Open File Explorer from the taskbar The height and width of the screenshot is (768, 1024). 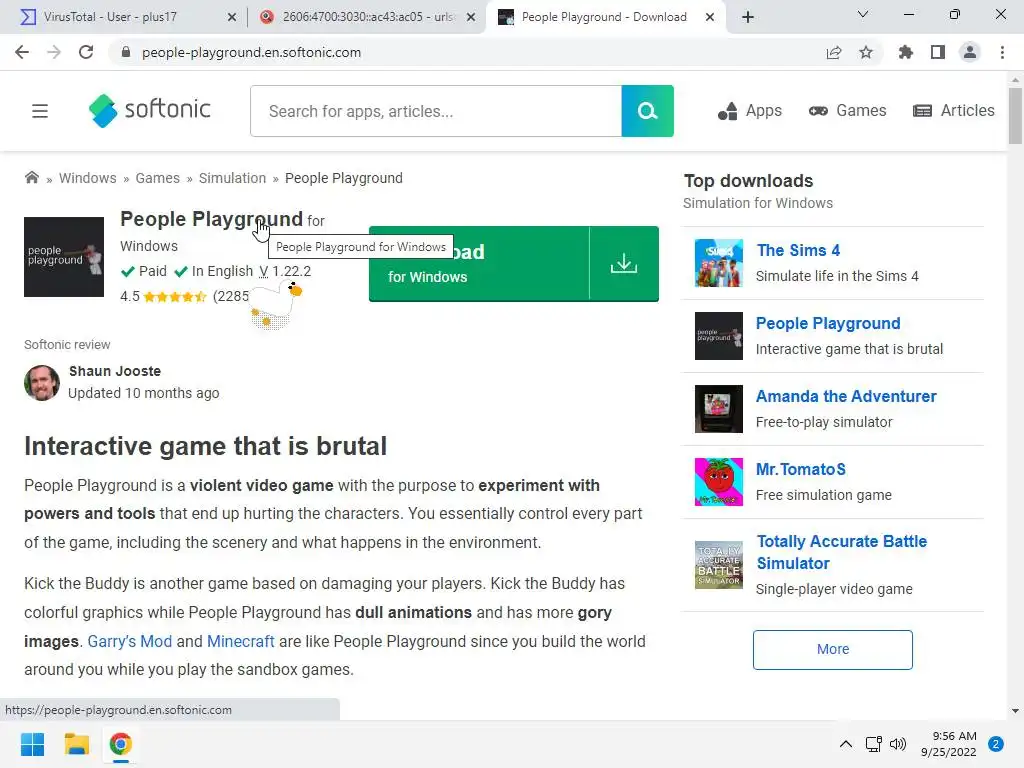pyautogui.click(x=76, y=744)
